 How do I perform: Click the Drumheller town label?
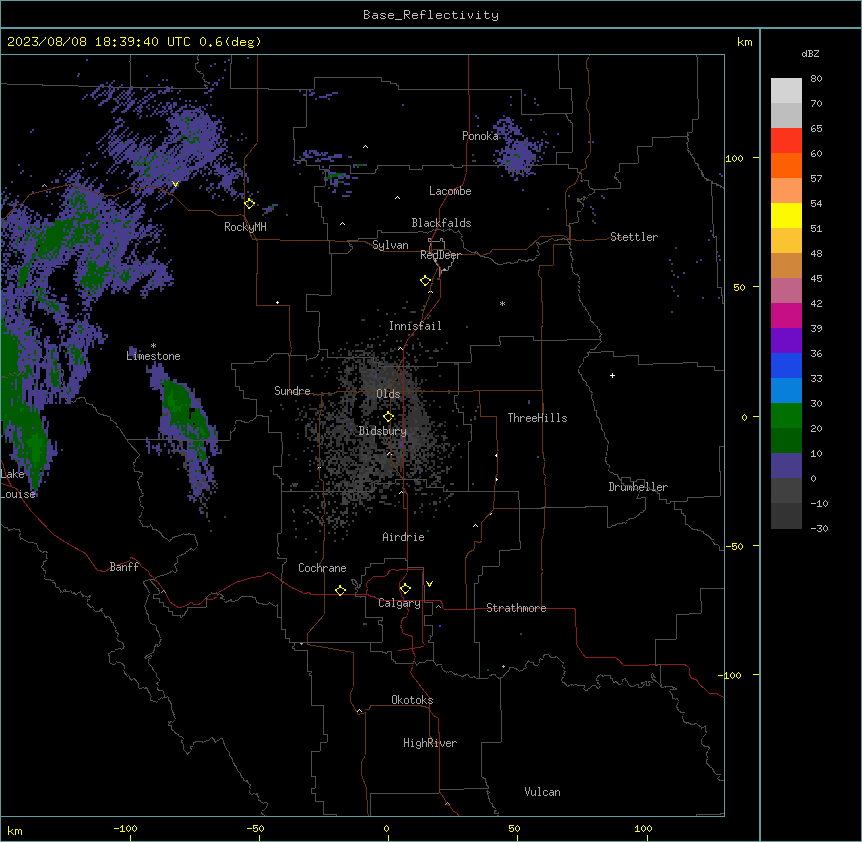click(638, 487)
